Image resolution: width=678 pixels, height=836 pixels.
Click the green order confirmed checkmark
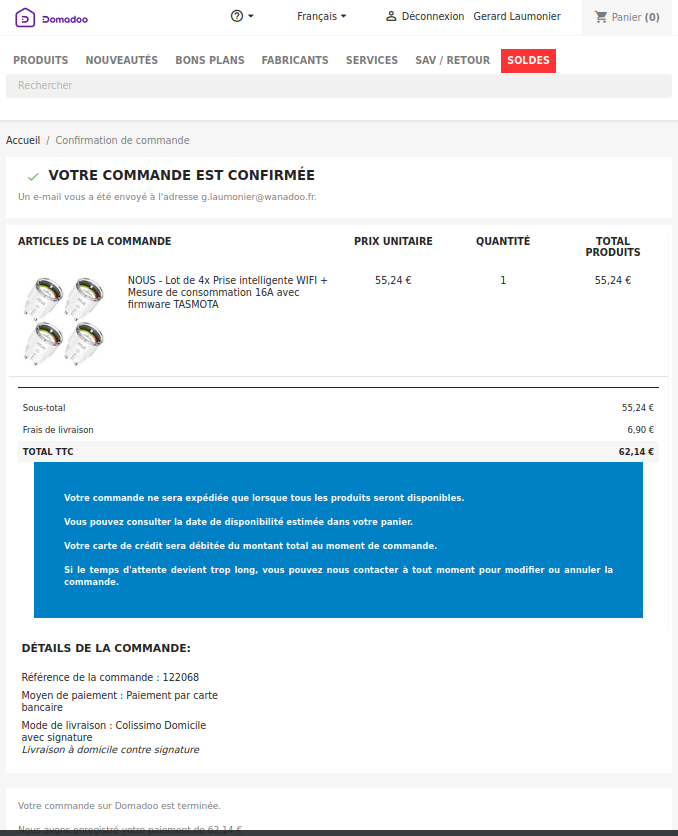[33, 176]
